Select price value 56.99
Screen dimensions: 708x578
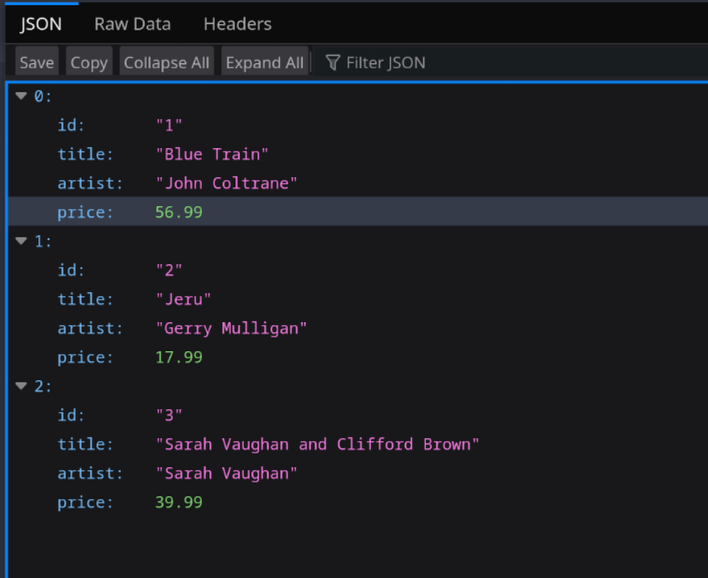[x=179, y=212]
